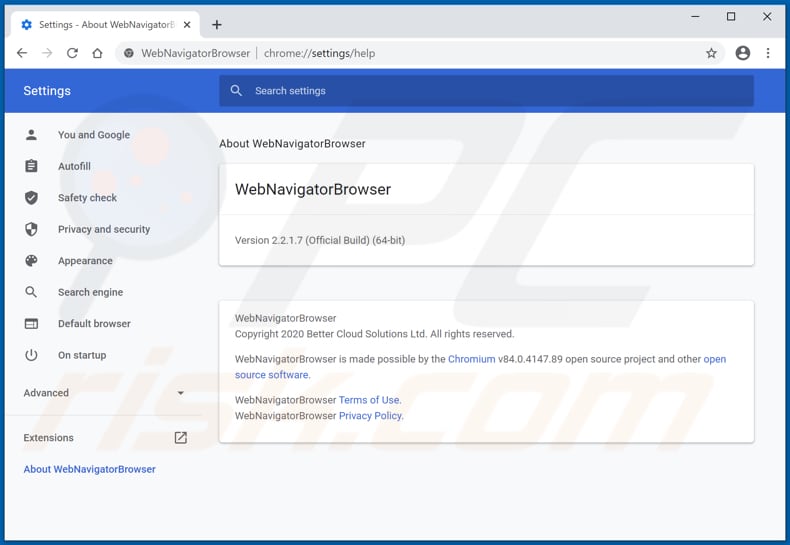The width and height of the screenshot is (790, 545).
Task: Select Autofill in the sidebar
Action: point(74,166)
